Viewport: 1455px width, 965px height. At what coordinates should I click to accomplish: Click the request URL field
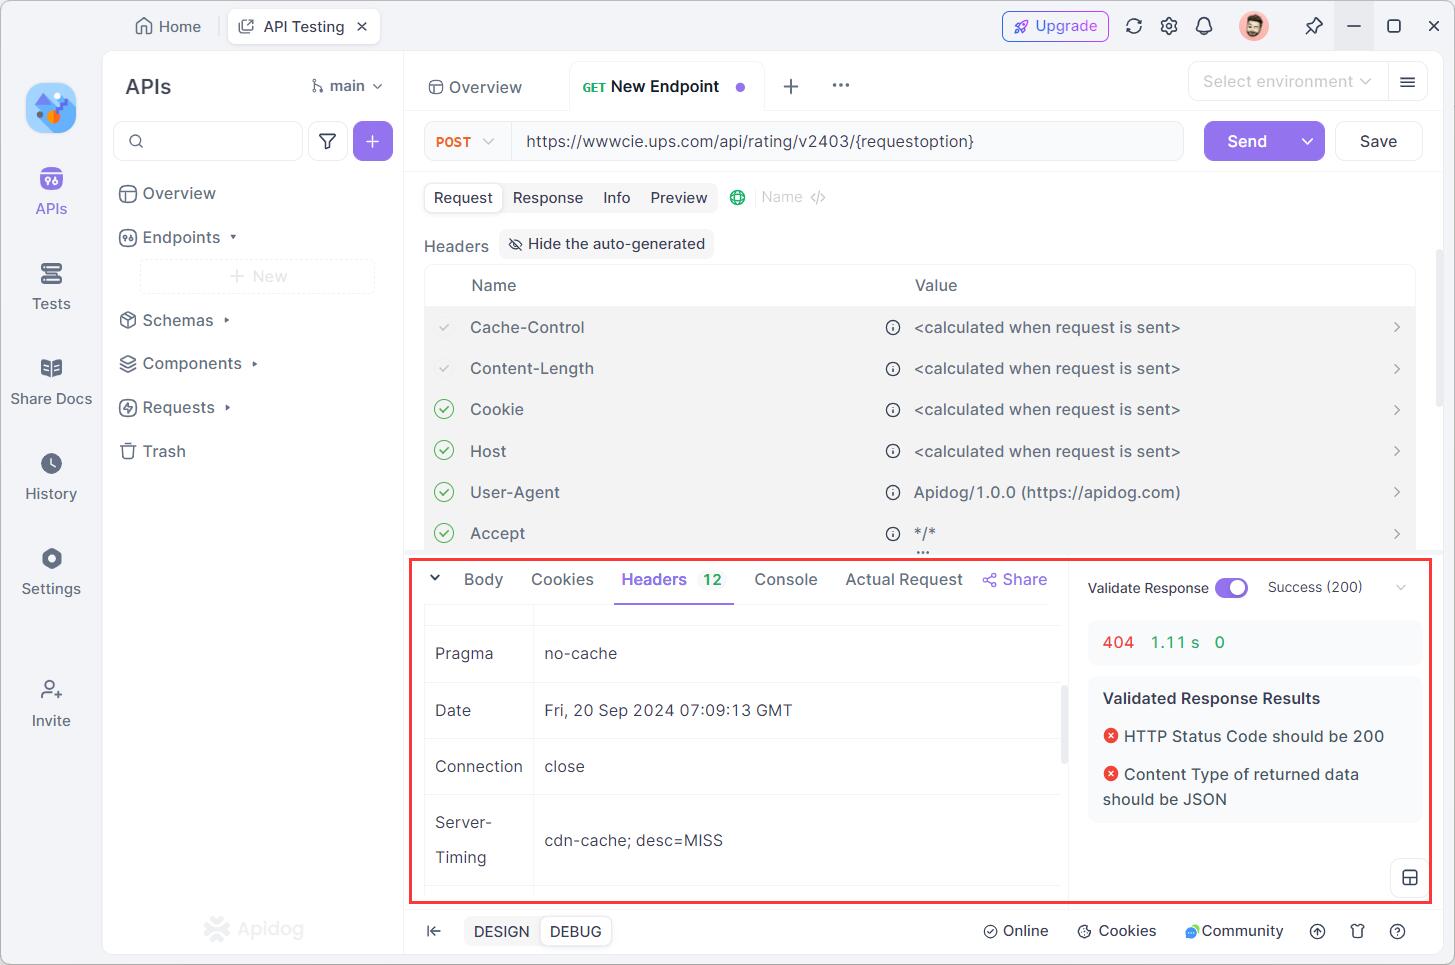tap(847, 141)
